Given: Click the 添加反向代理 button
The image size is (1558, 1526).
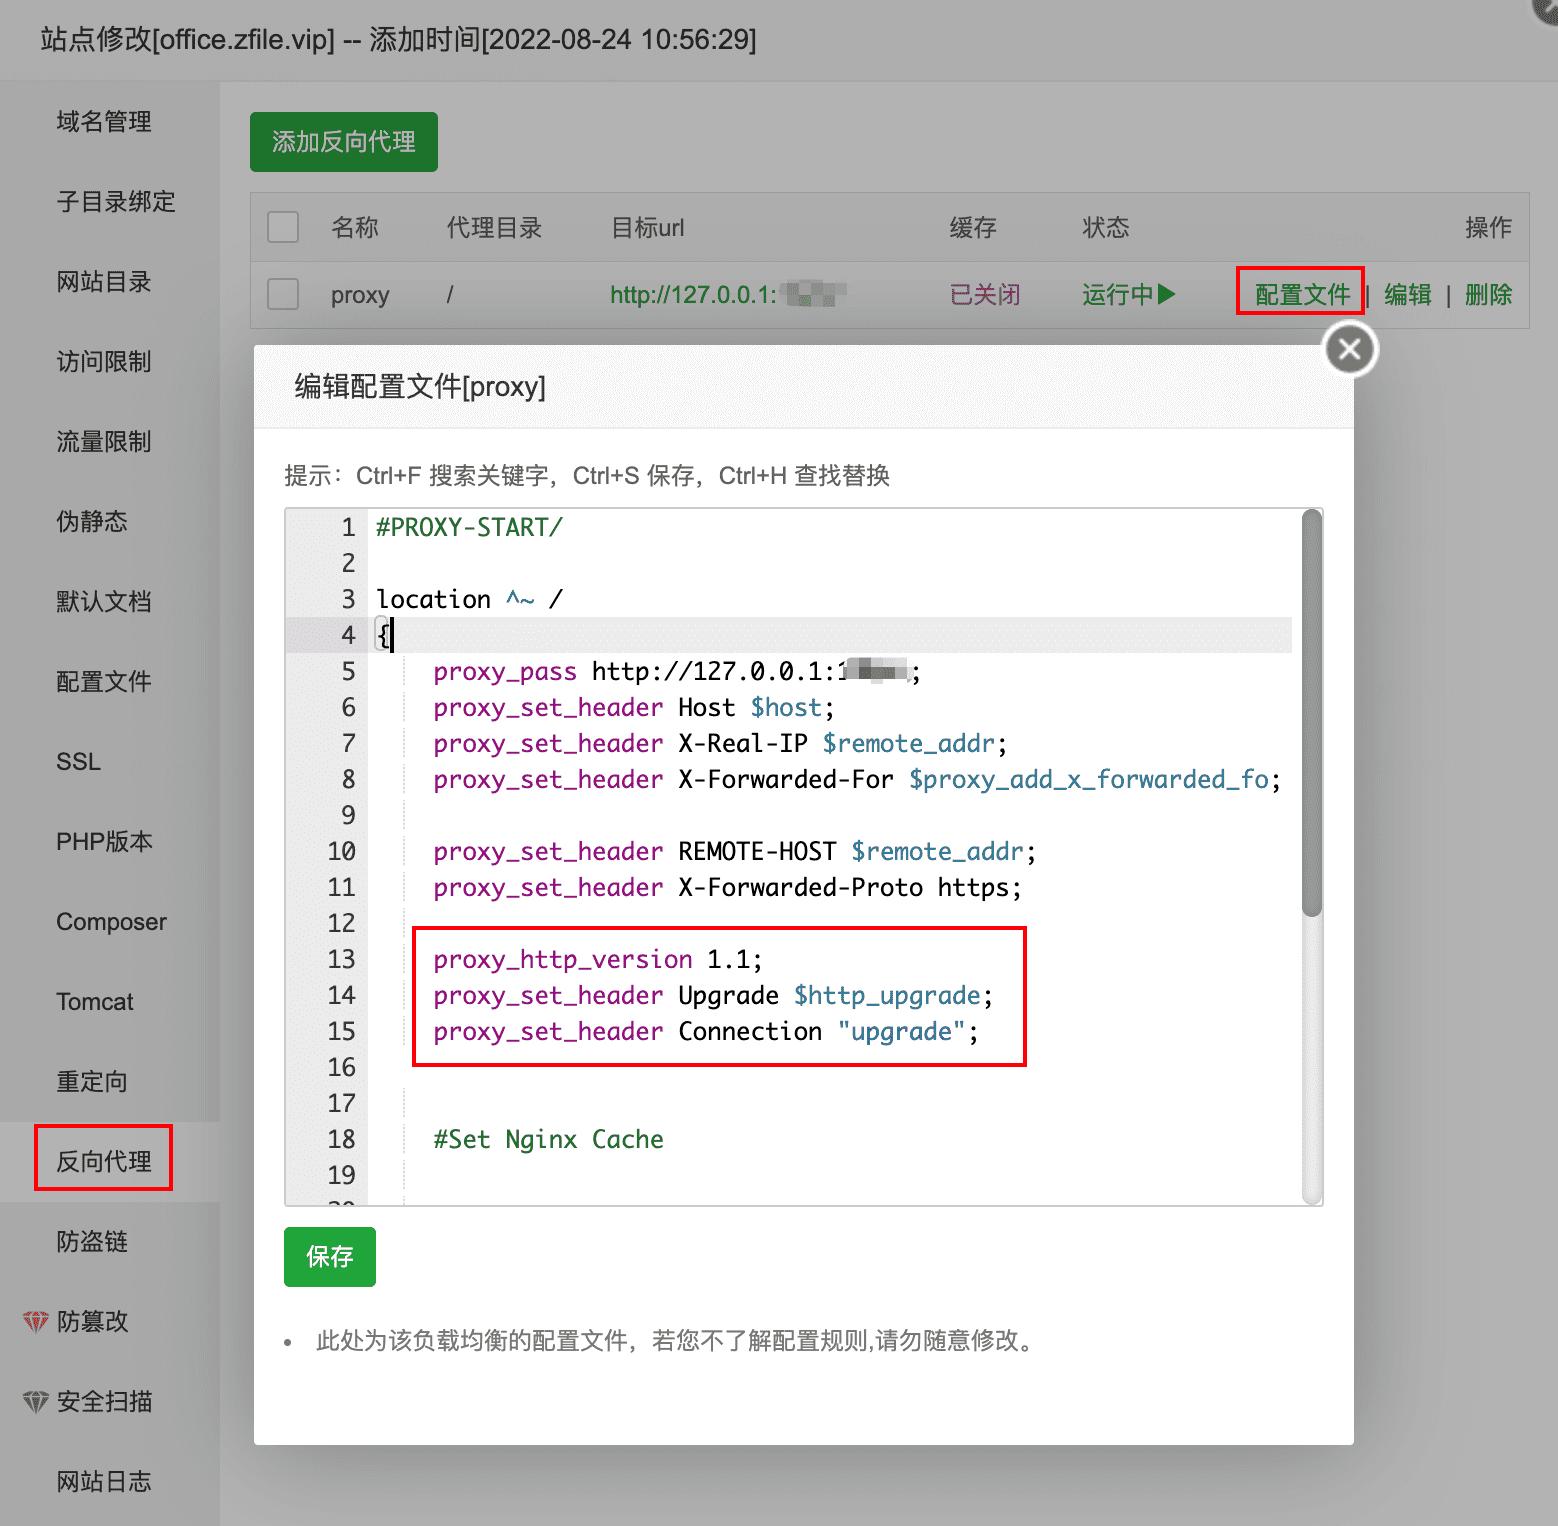Looking at the screenshot, I should [x=343, y=142].
